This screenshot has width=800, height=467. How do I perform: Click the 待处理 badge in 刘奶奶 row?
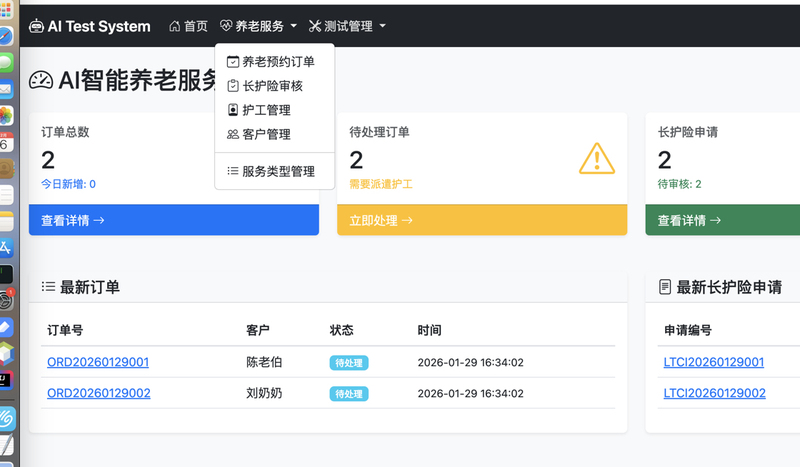pyautogui.click(x=349, y=394)
